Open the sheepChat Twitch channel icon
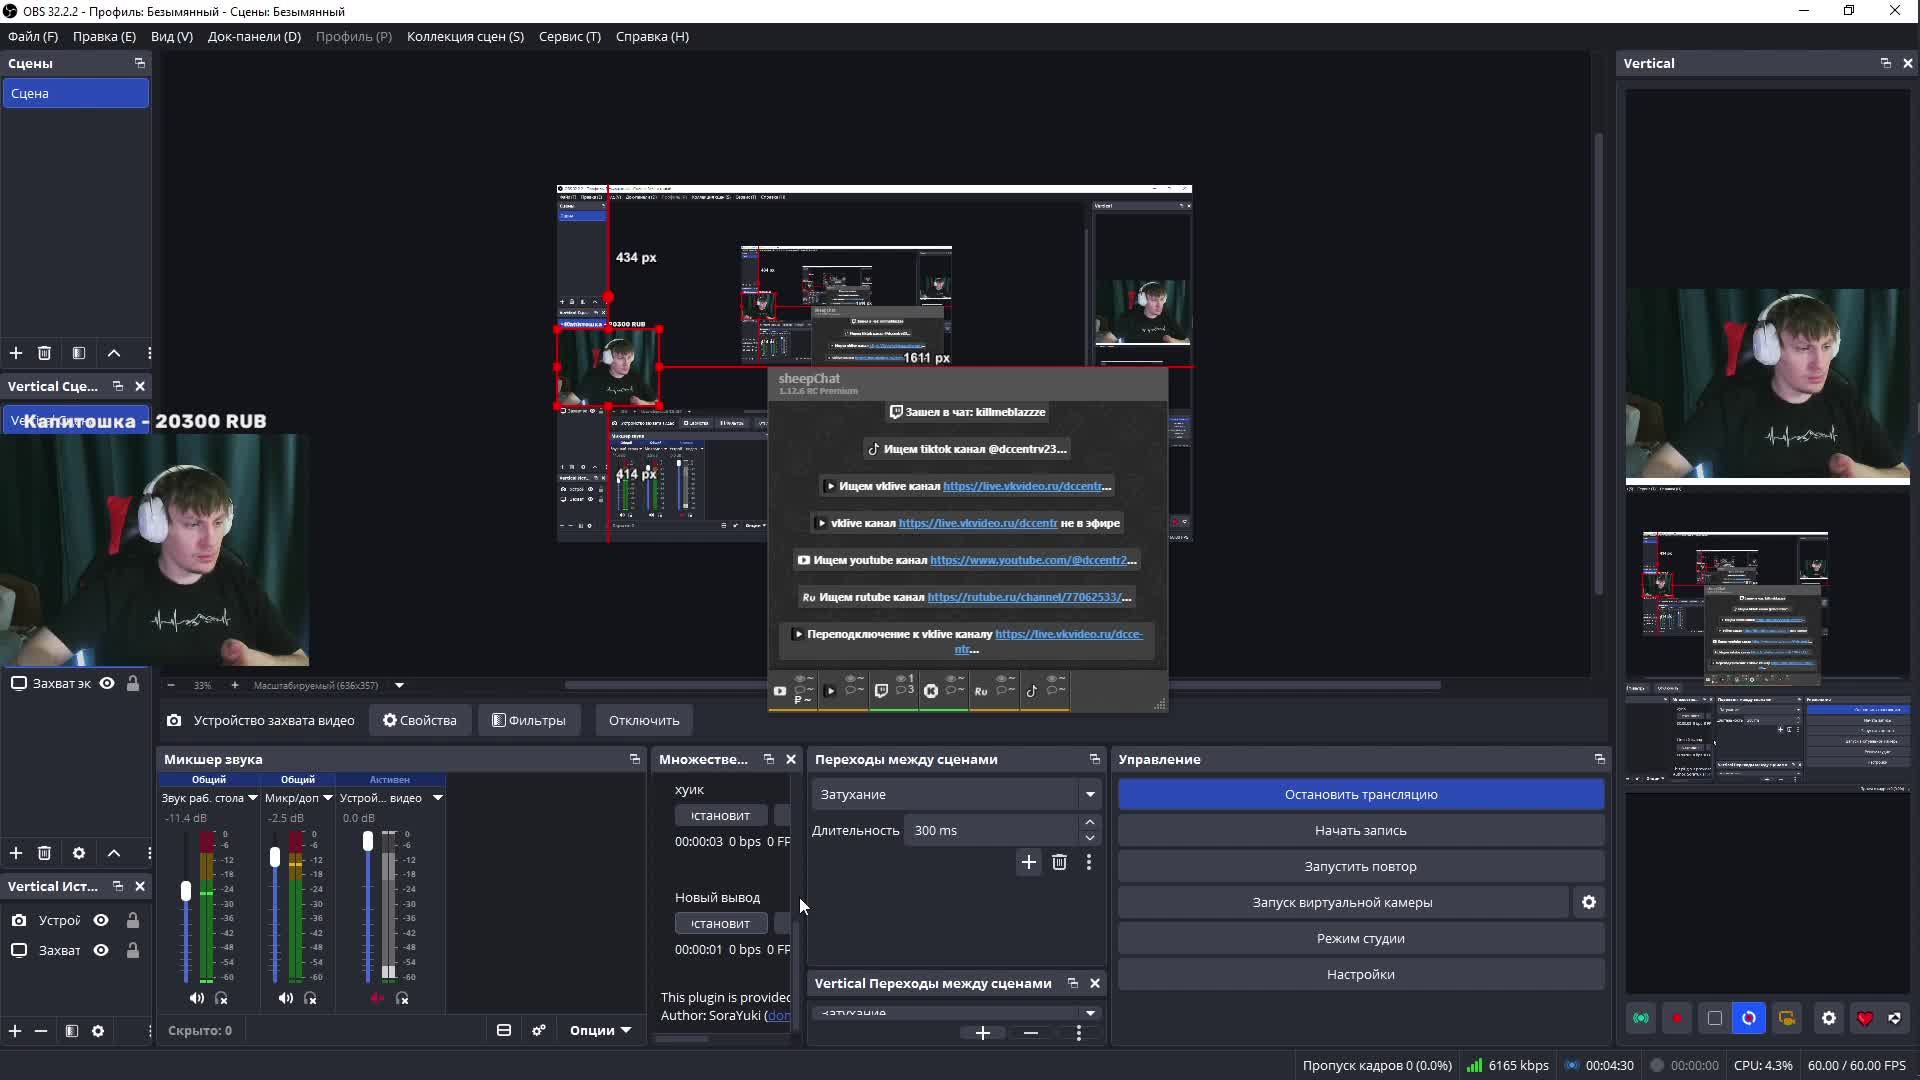This screenshot has width=1920, height=1080. pos(881,691)
